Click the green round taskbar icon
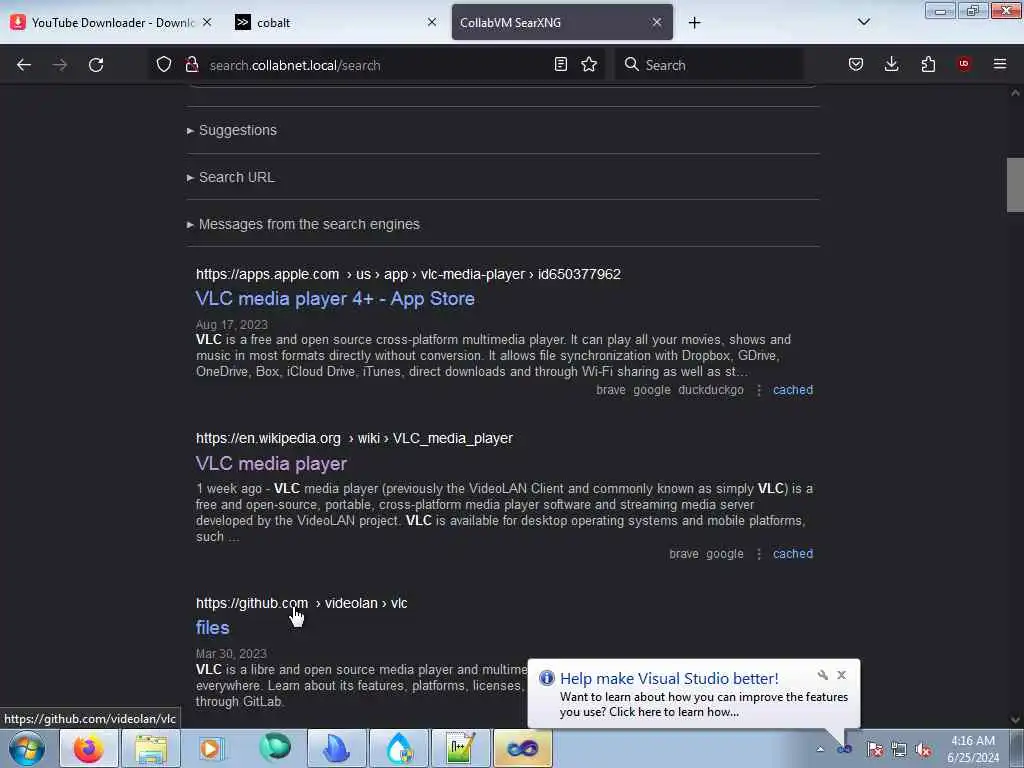Viewport: 1024px width, 768px height. coord(274,748)
